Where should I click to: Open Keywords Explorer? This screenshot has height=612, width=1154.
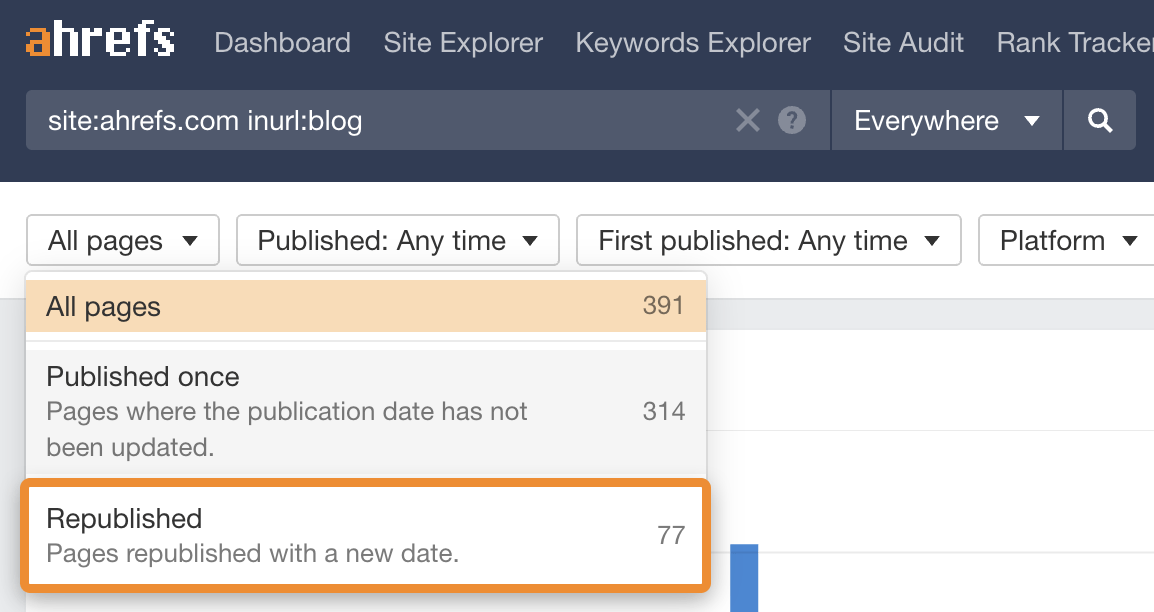click(693, 43)
